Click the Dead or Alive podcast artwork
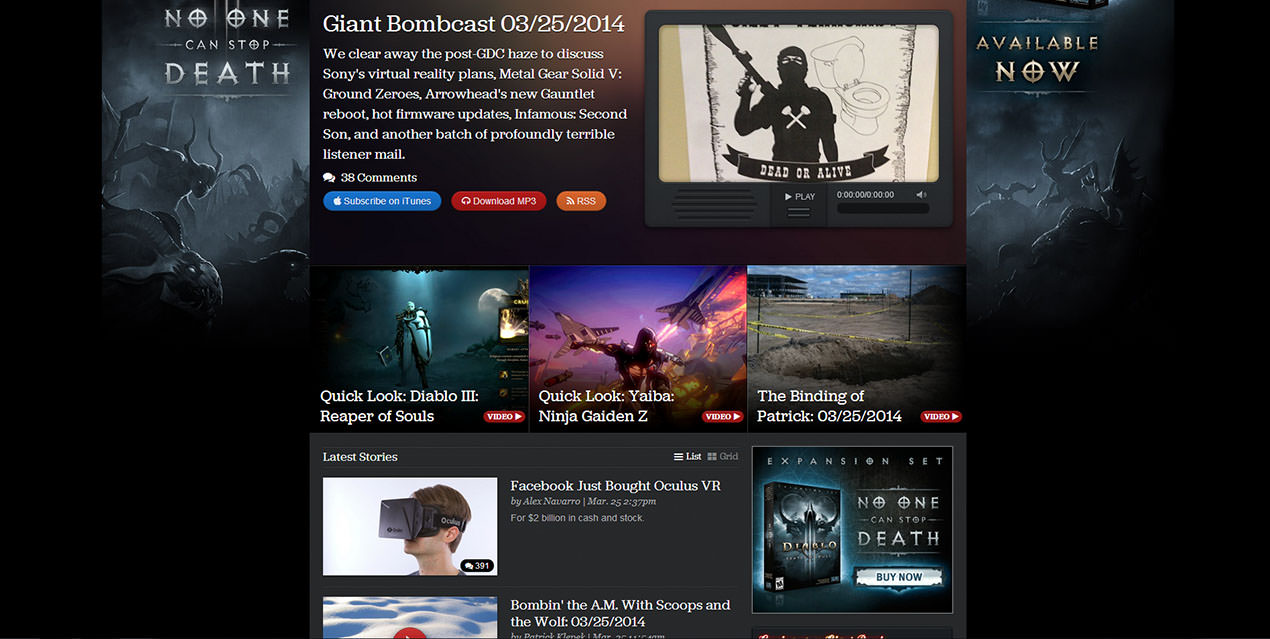Viewport: 1270px width, 639px height. [x=799, y=104]
